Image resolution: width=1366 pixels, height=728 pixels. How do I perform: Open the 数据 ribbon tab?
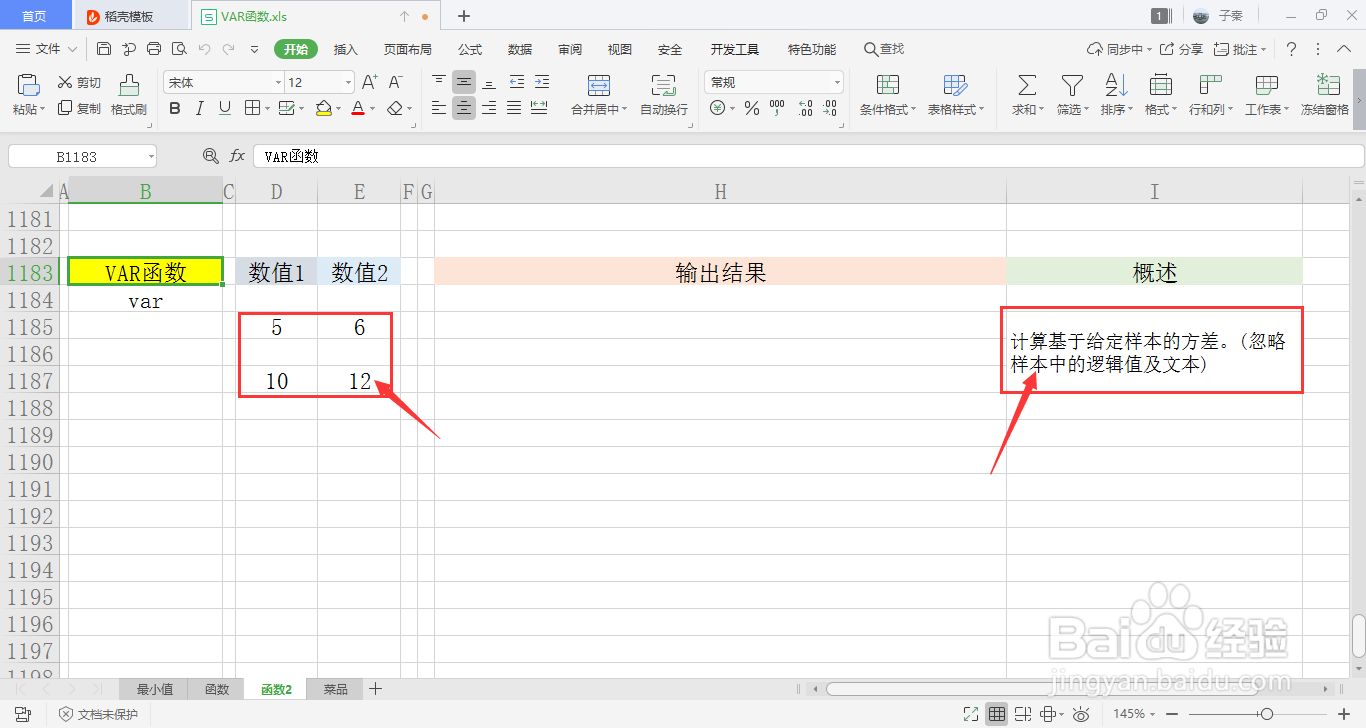520,49
